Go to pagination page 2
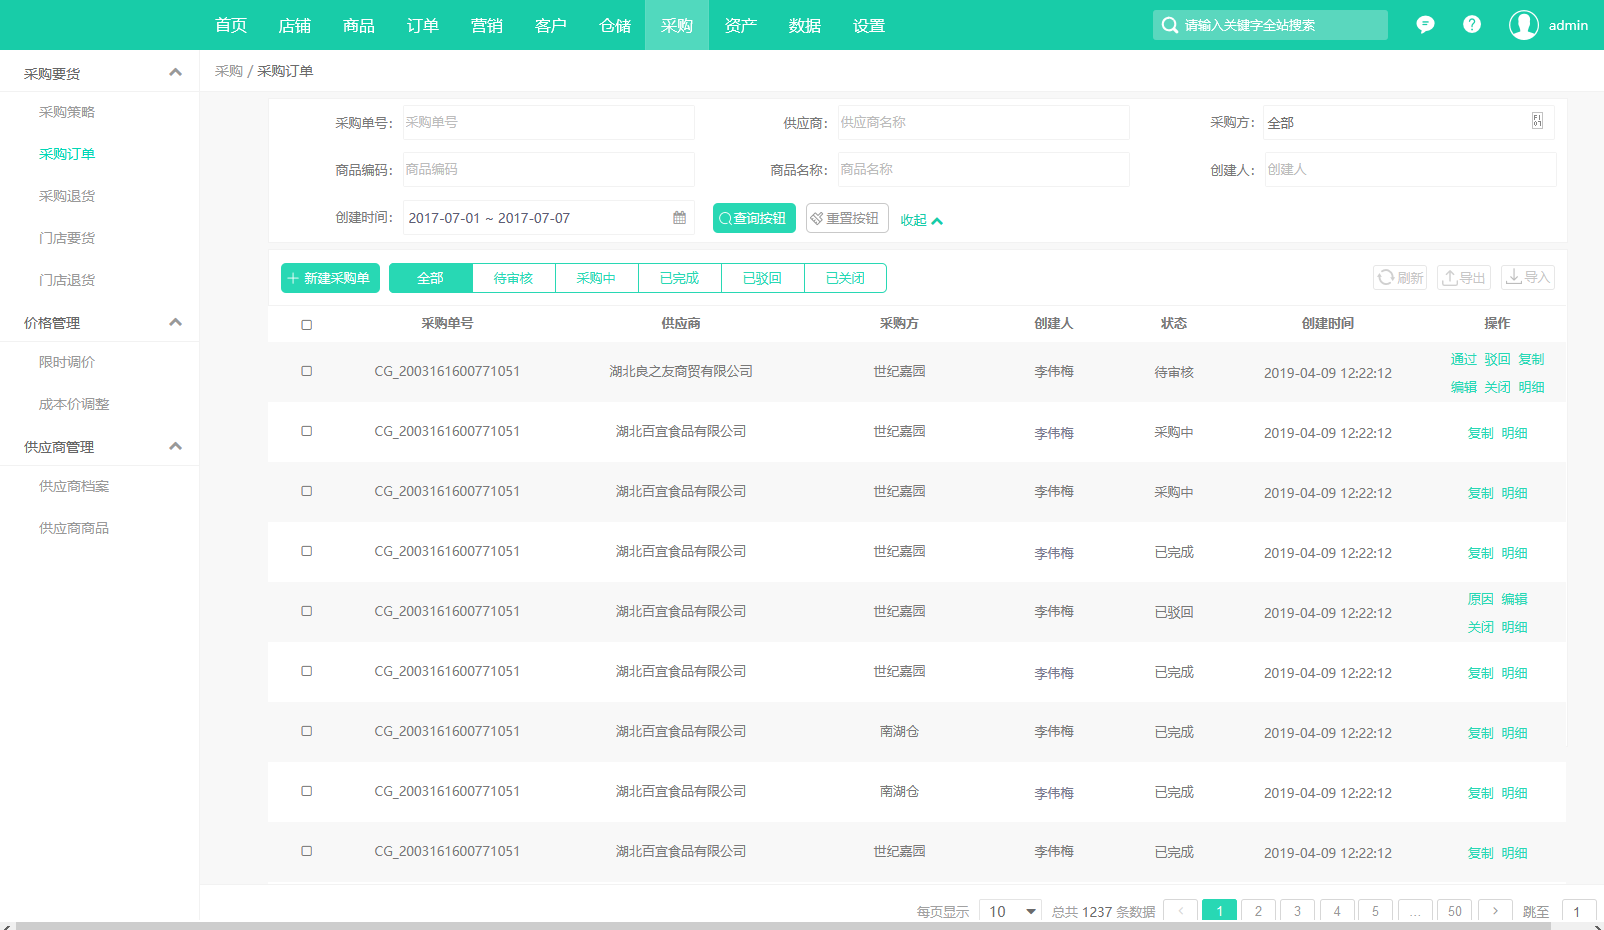This screenshot has height=930, width=1604. tap(1259, 912)
